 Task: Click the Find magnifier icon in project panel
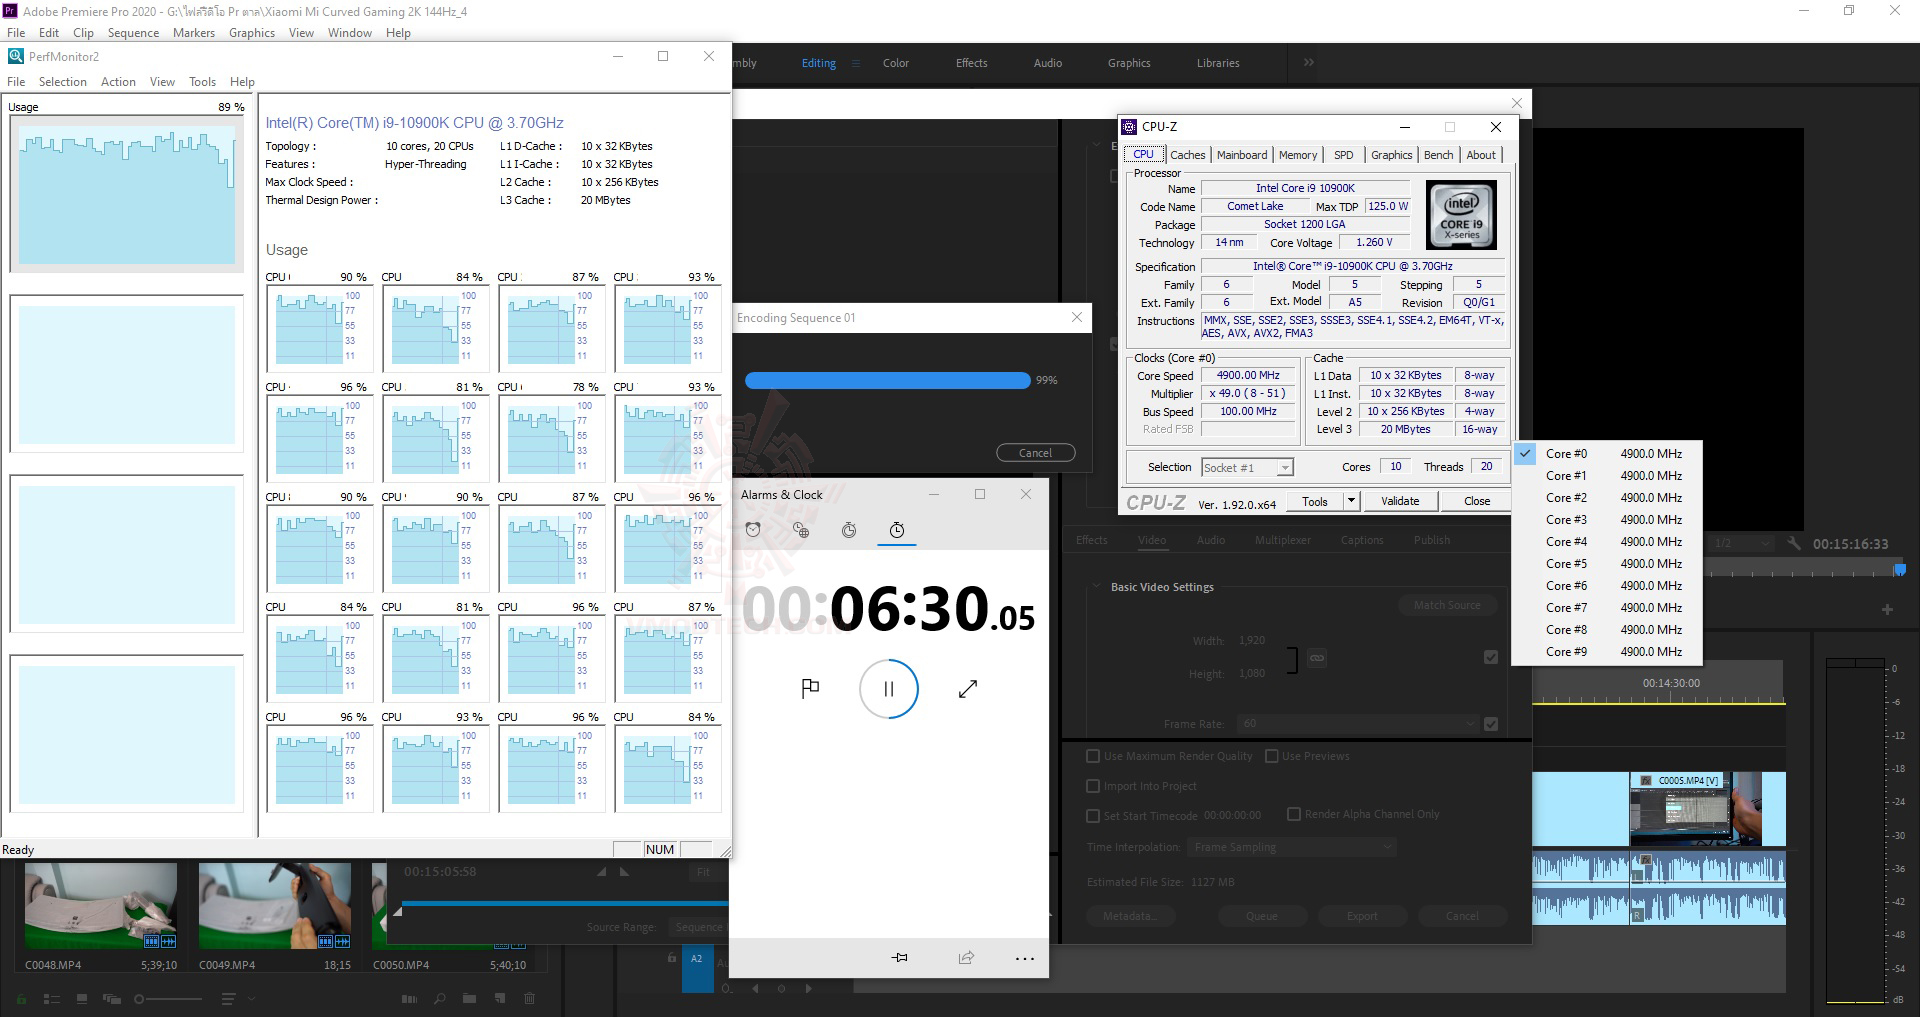[x=439, y=998]
